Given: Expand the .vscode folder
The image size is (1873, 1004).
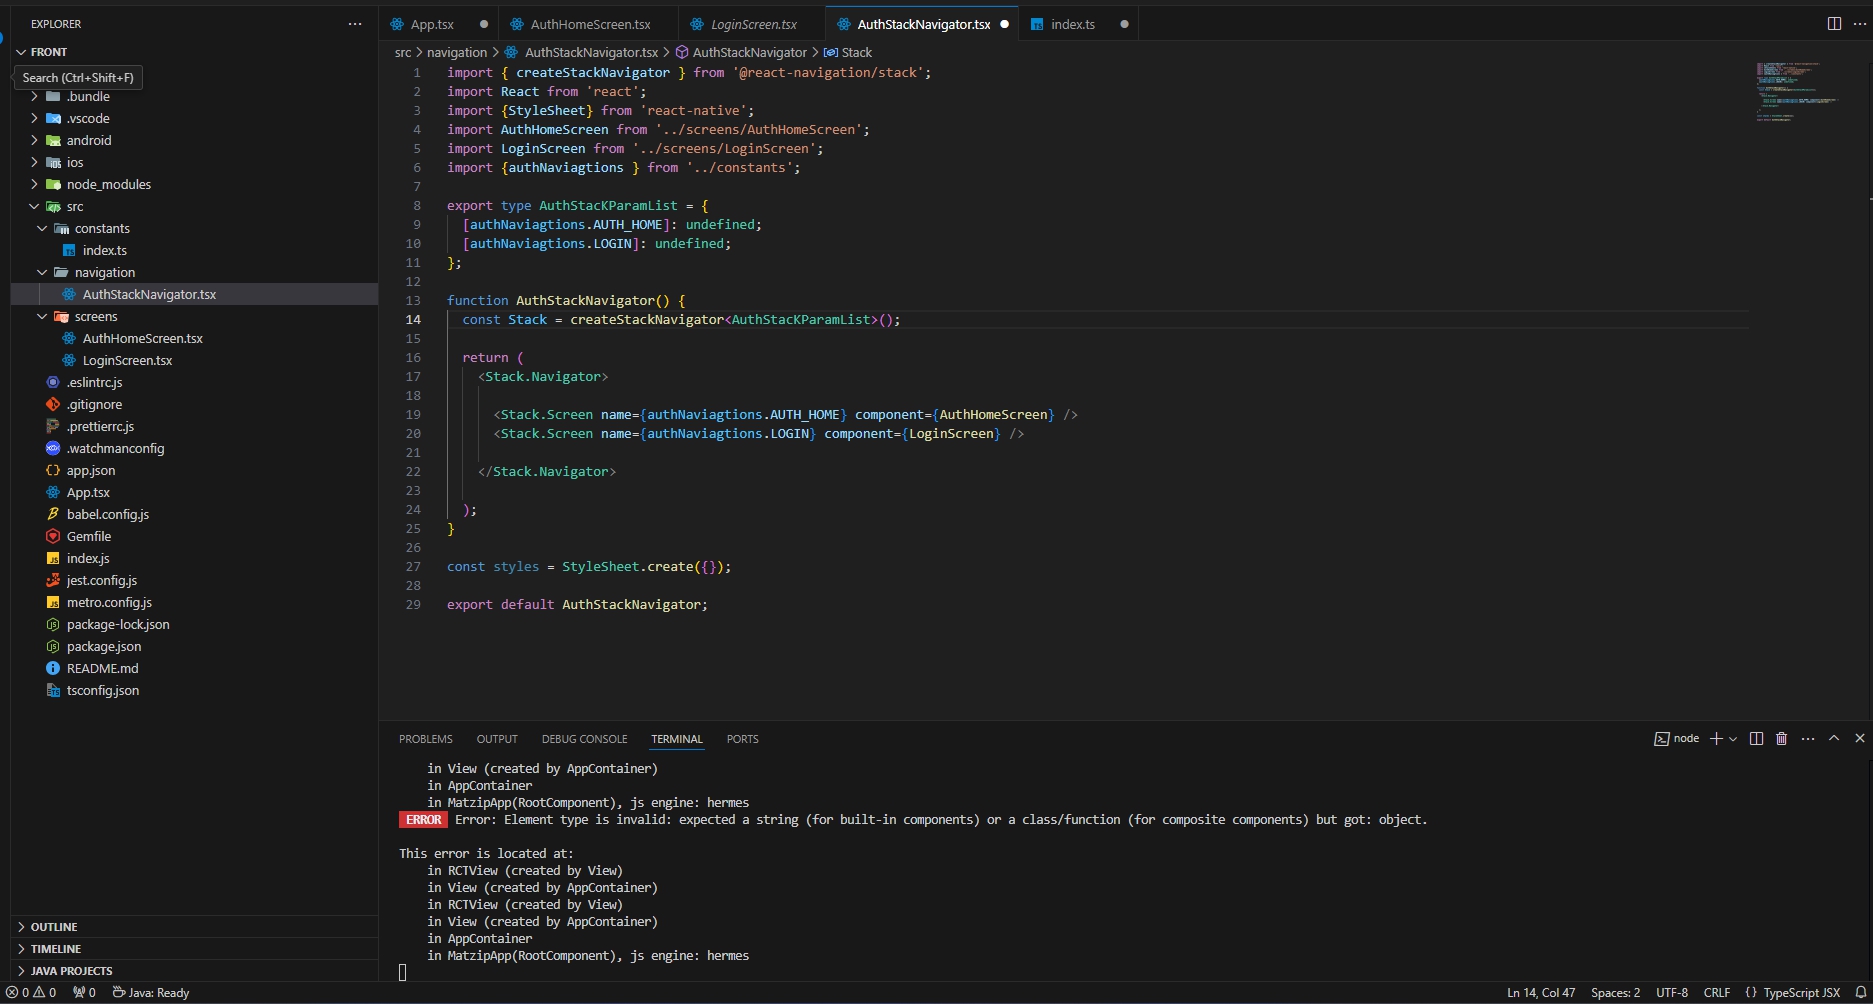Looking at the screenshot, I should [x=88, y=118].
